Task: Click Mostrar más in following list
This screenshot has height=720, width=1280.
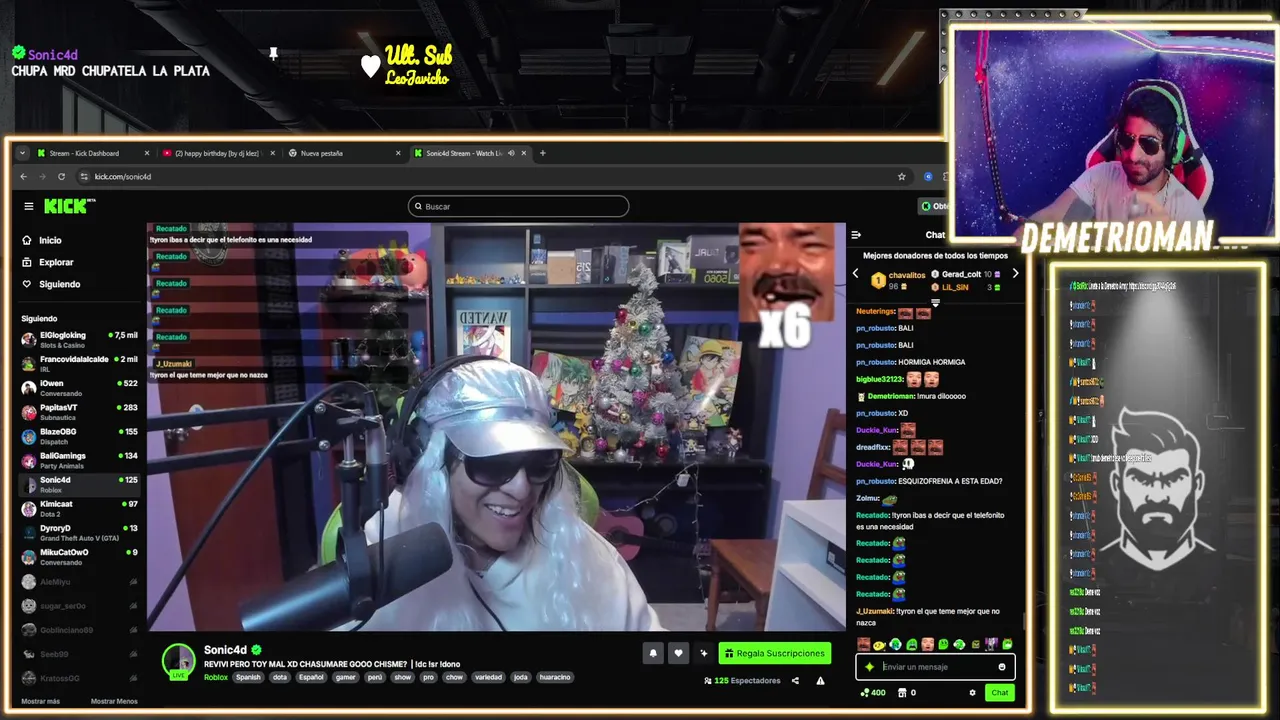Action: click(40, 701)
